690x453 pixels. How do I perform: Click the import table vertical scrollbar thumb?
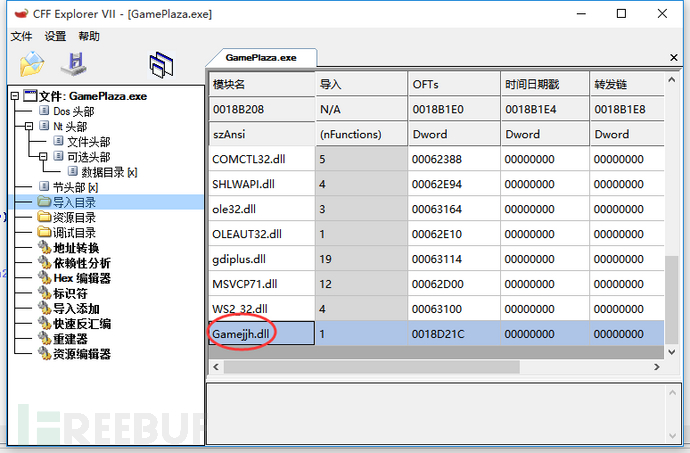pyautogui.click(x=672, y=299)
